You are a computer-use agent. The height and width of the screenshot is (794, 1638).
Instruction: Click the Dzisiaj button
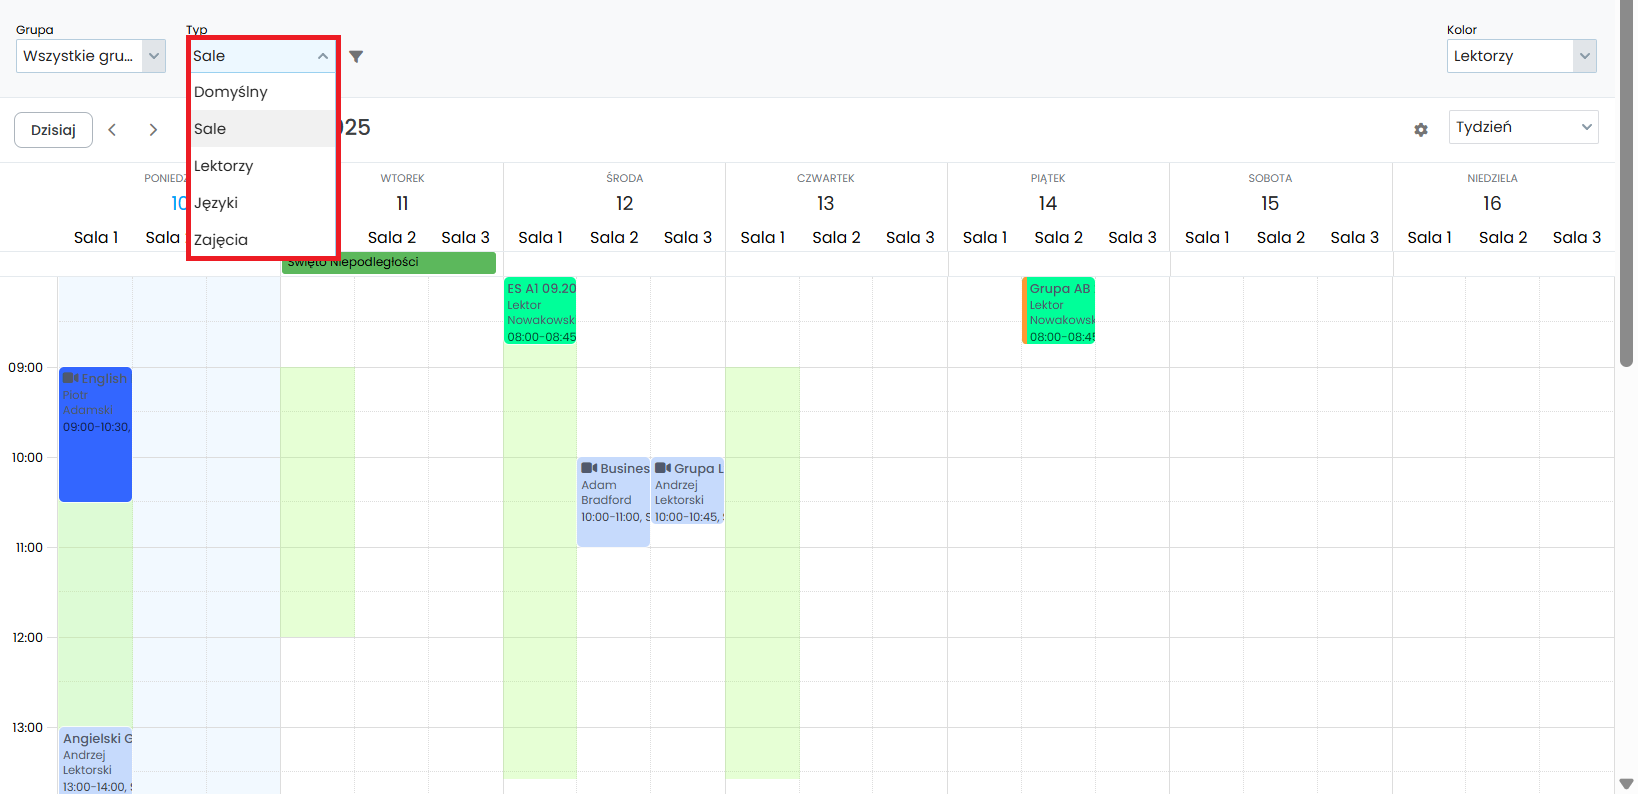[53, 130]
